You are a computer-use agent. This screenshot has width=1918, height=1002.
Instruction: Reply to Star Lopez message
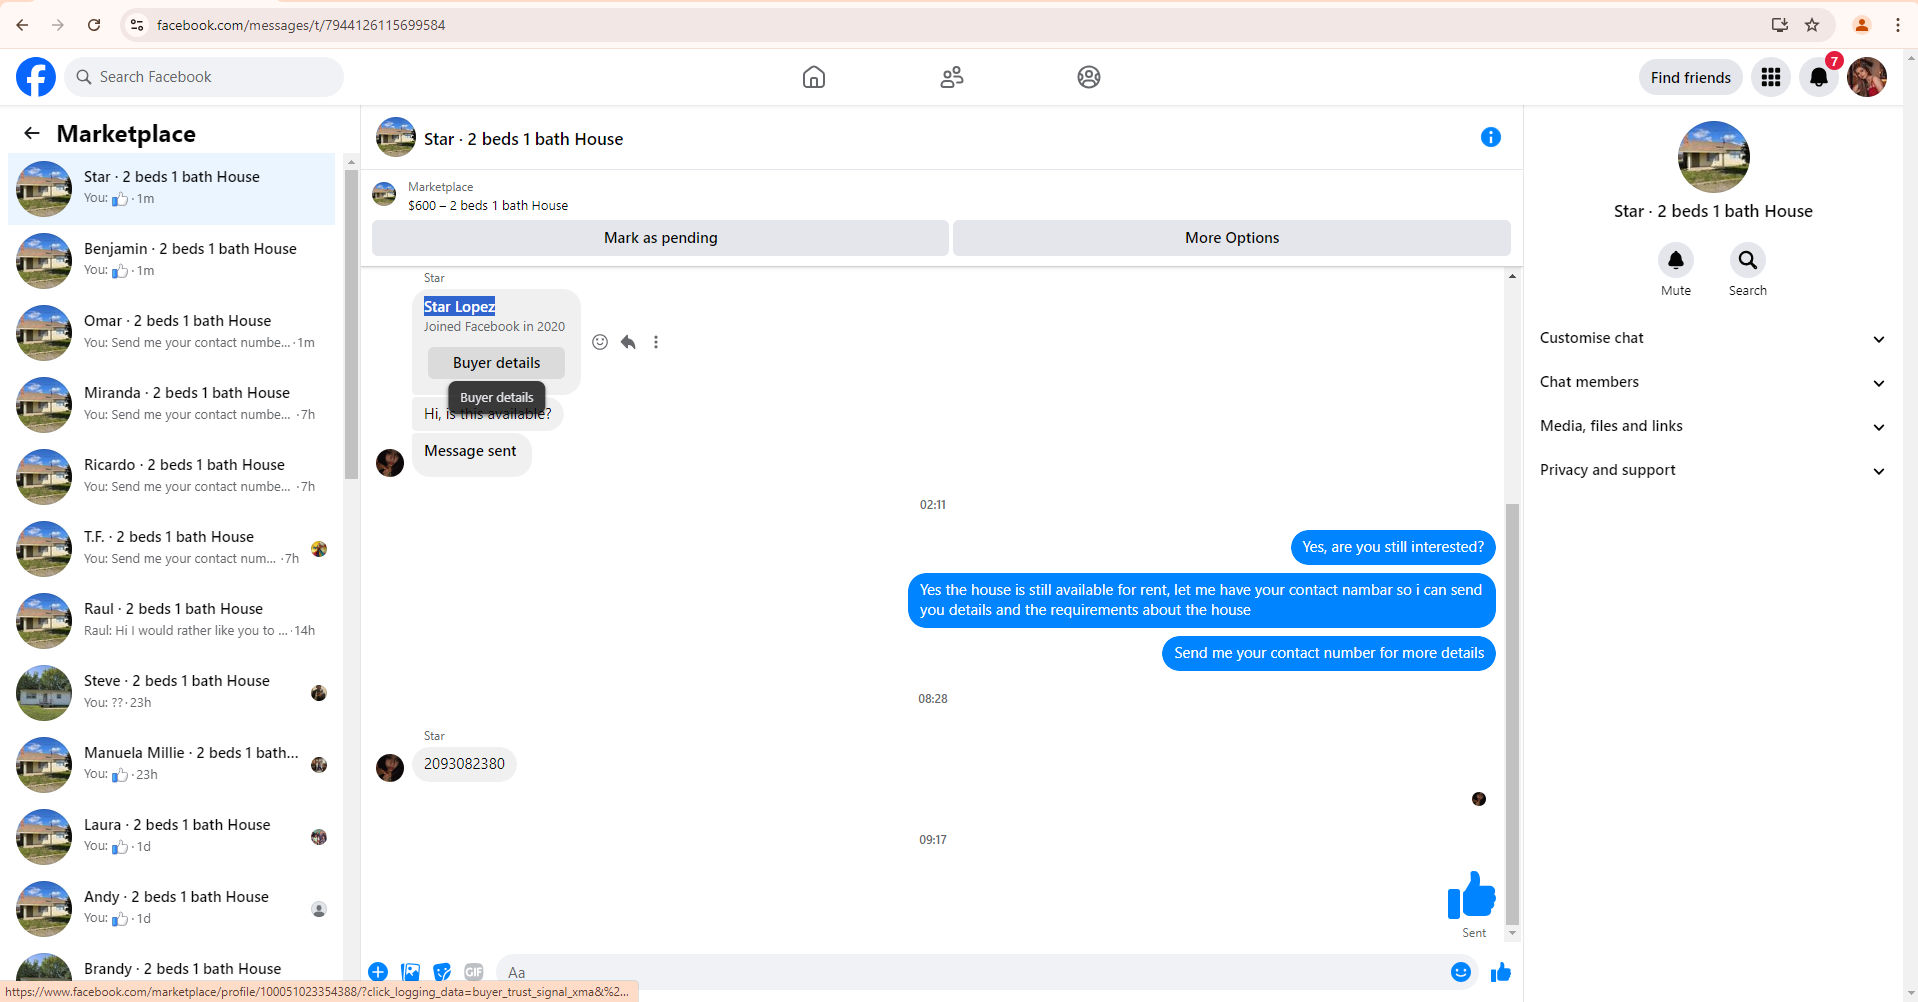[x=628, y=342]
